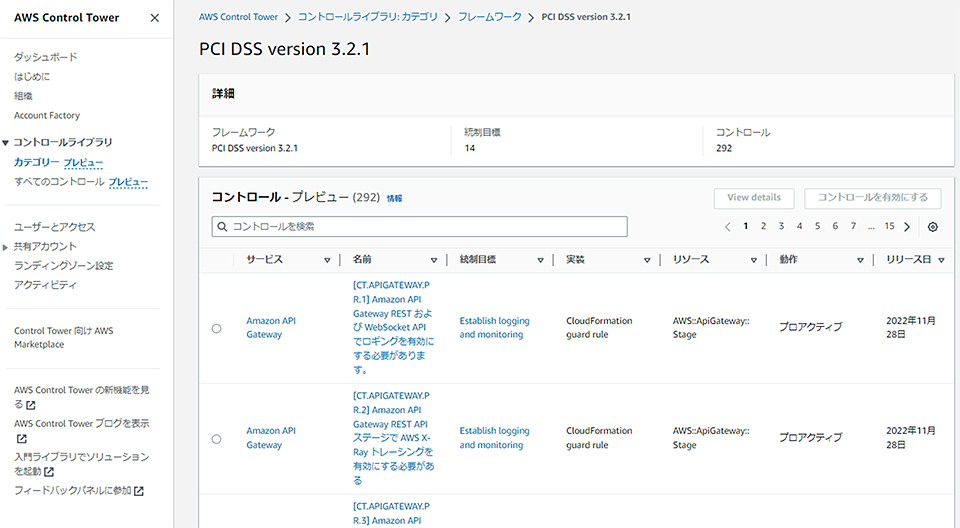Select radio for CT.APIGATEWAY.PR.2 control
Image resolution: width=960 pixels, height=528 pixels.
(x=216, y=439)
